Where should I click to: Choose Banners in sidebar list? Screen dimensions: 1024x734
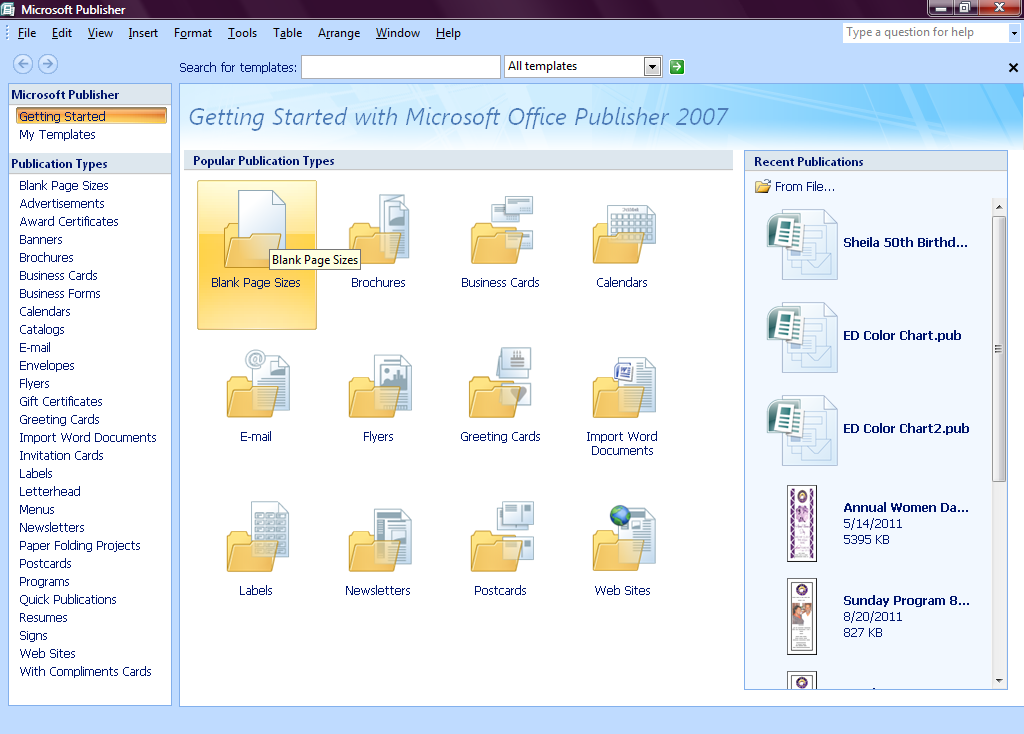41,240
